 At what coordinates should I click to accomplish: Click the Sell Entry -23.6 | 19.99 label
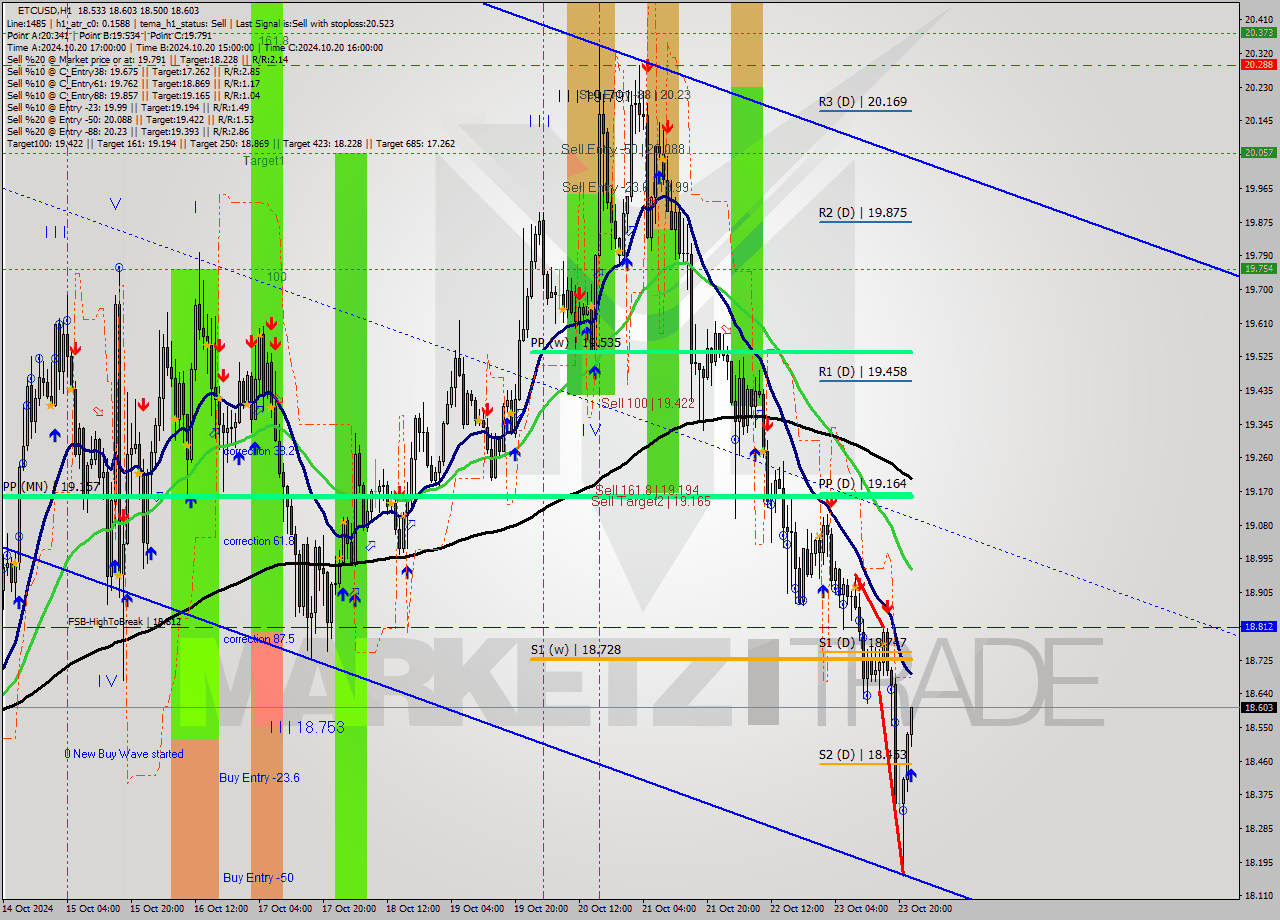click(x=626, y=187)
